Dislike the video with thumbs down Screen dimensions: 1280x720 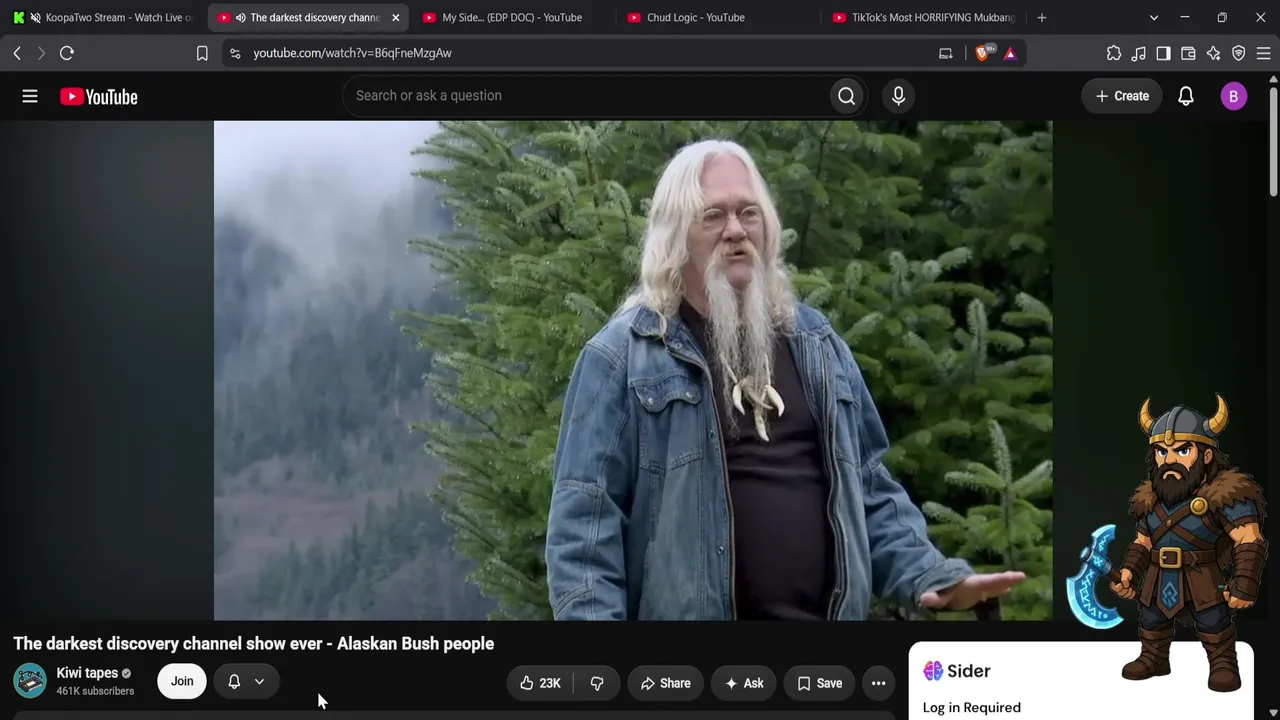pos(597,683)
